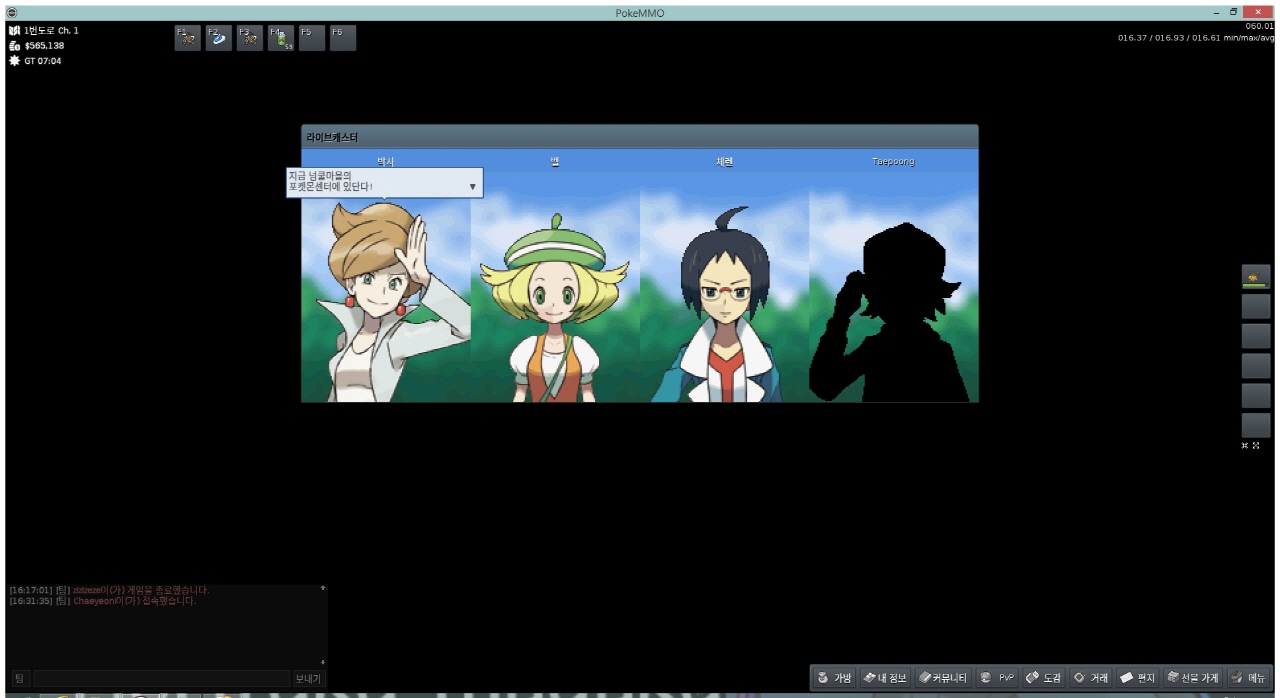The image size is (1280, 698).
Task: Use the F4 hotbar can item
Action: pyautogui.click(x=281, y=38)
